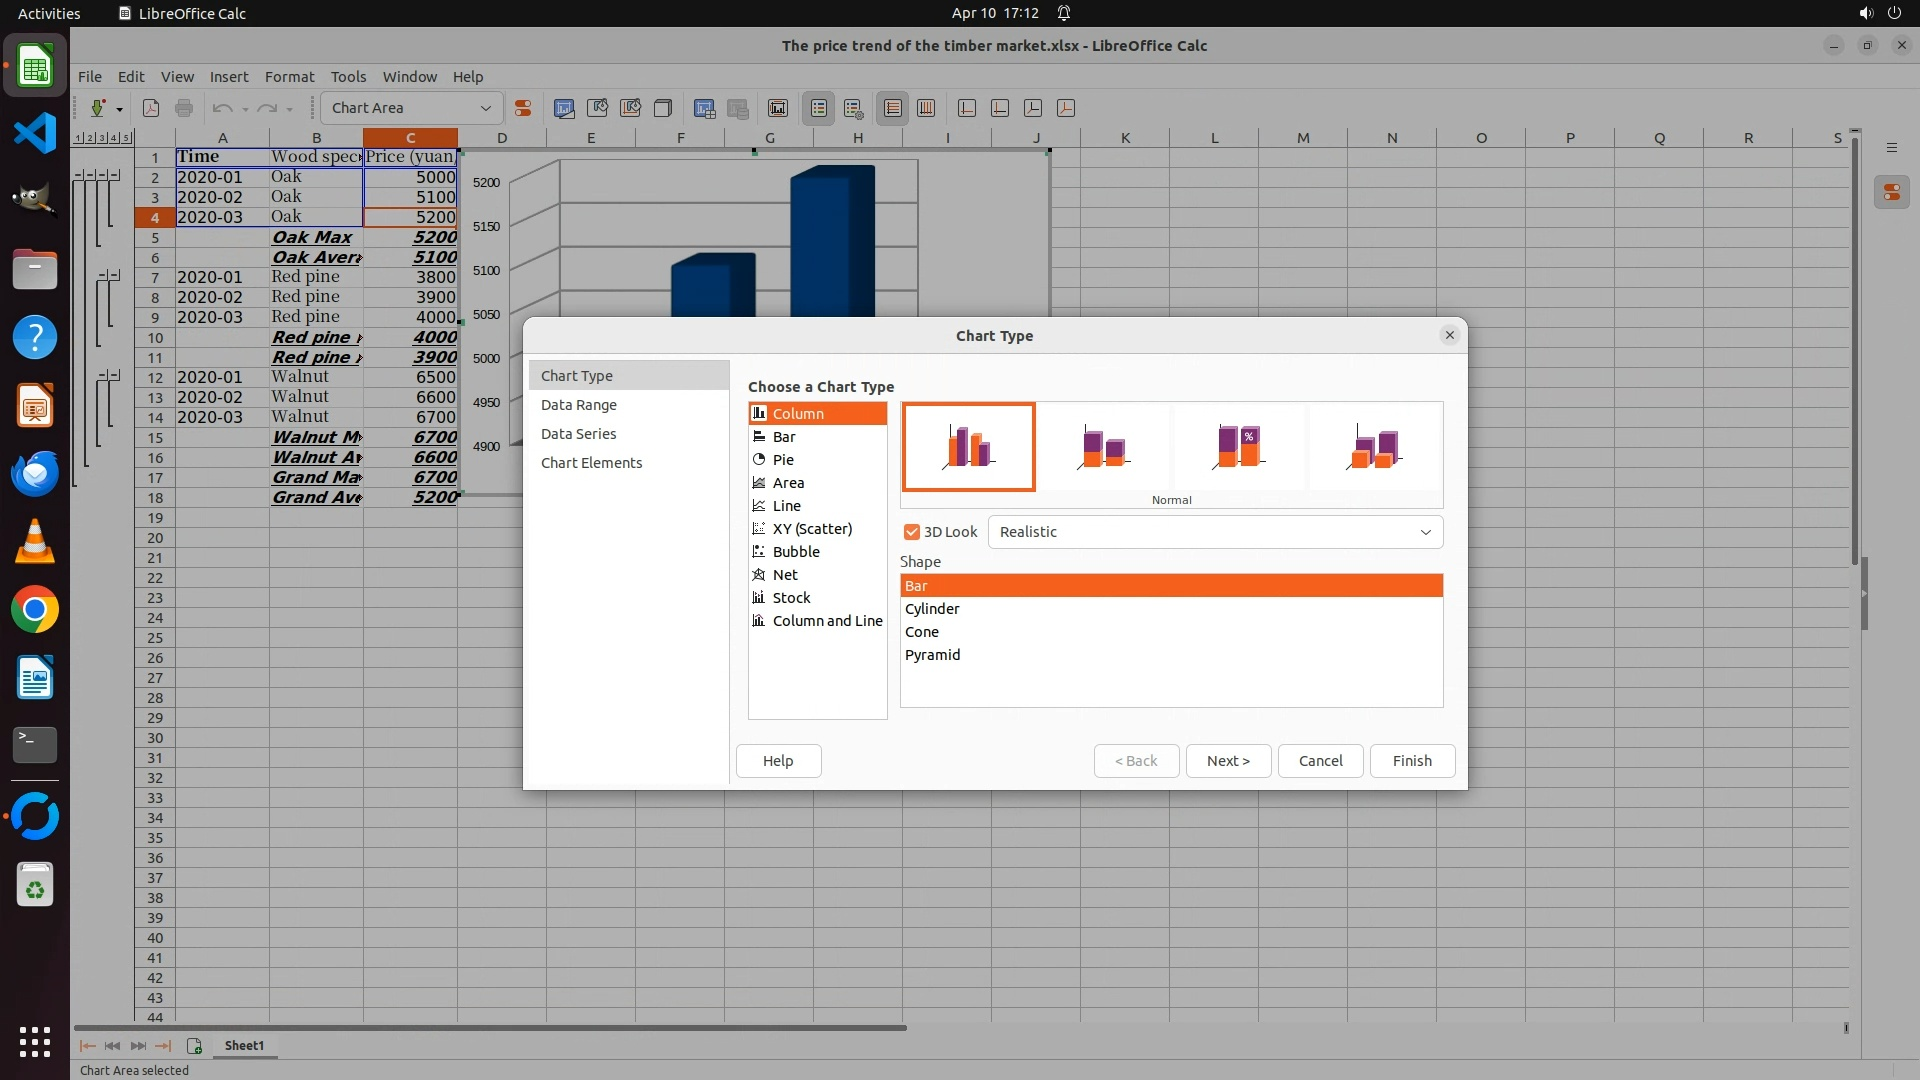Toggle Horizontal Grids toolbar icon
Screen dimensions: 1920x1080
893,108
